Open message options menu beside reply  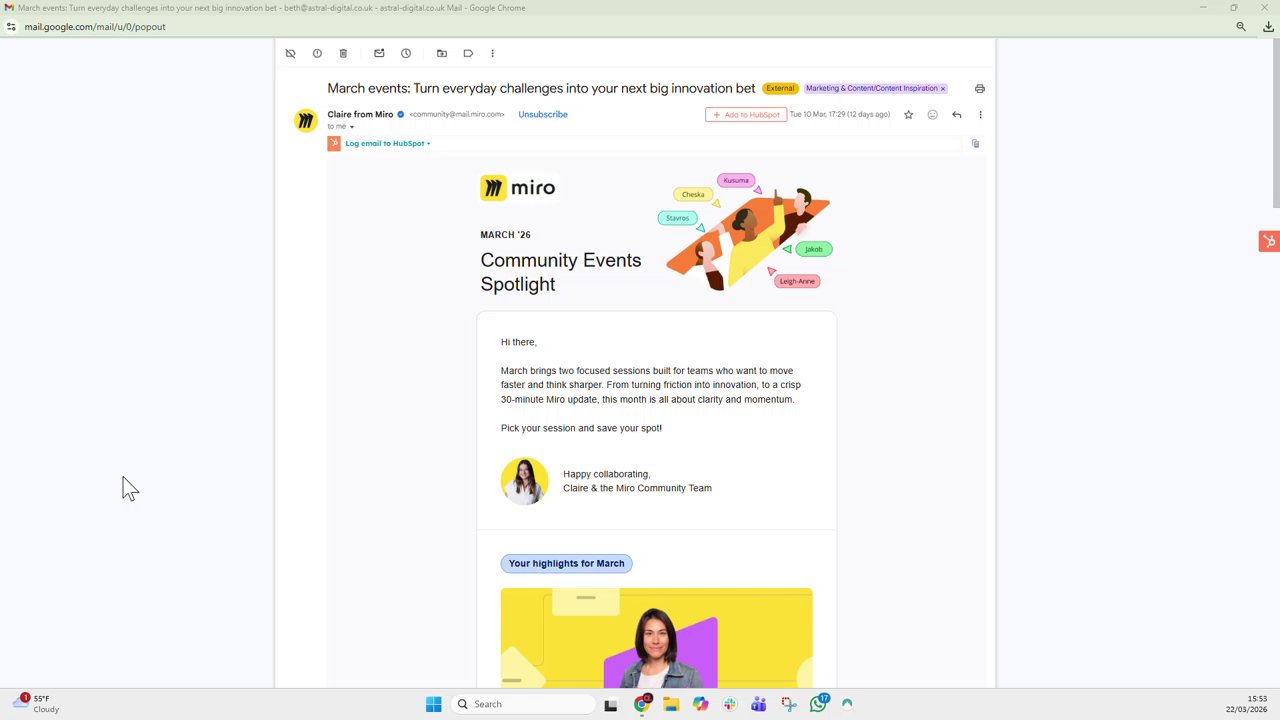point(980,115)
